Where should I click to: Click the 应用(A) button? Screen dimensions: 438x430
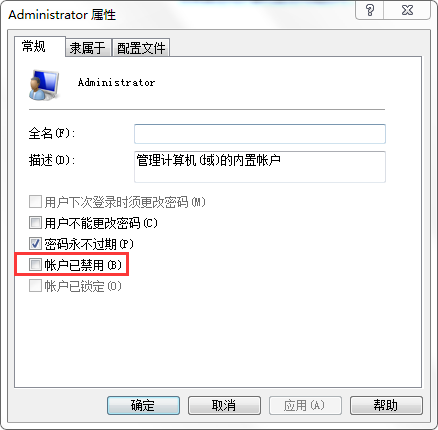305,405
